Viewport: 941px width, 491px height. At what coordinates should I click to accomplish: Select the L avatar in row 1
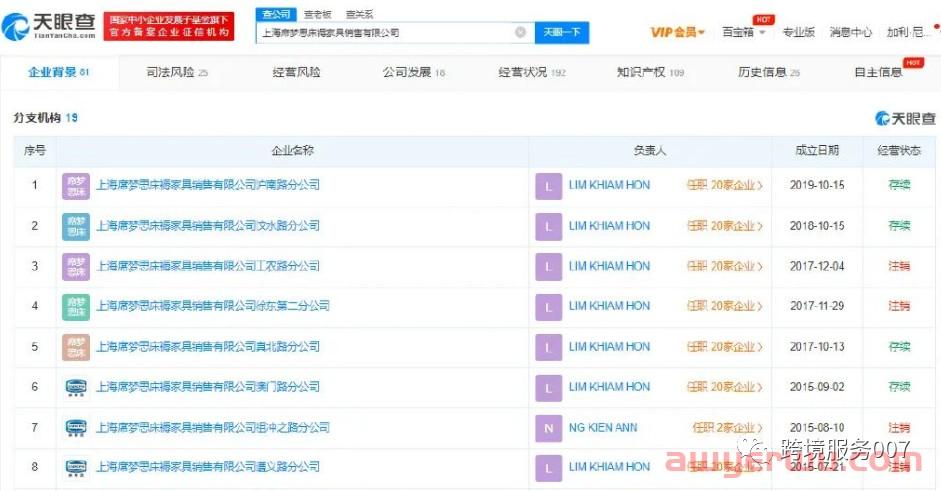549,186
